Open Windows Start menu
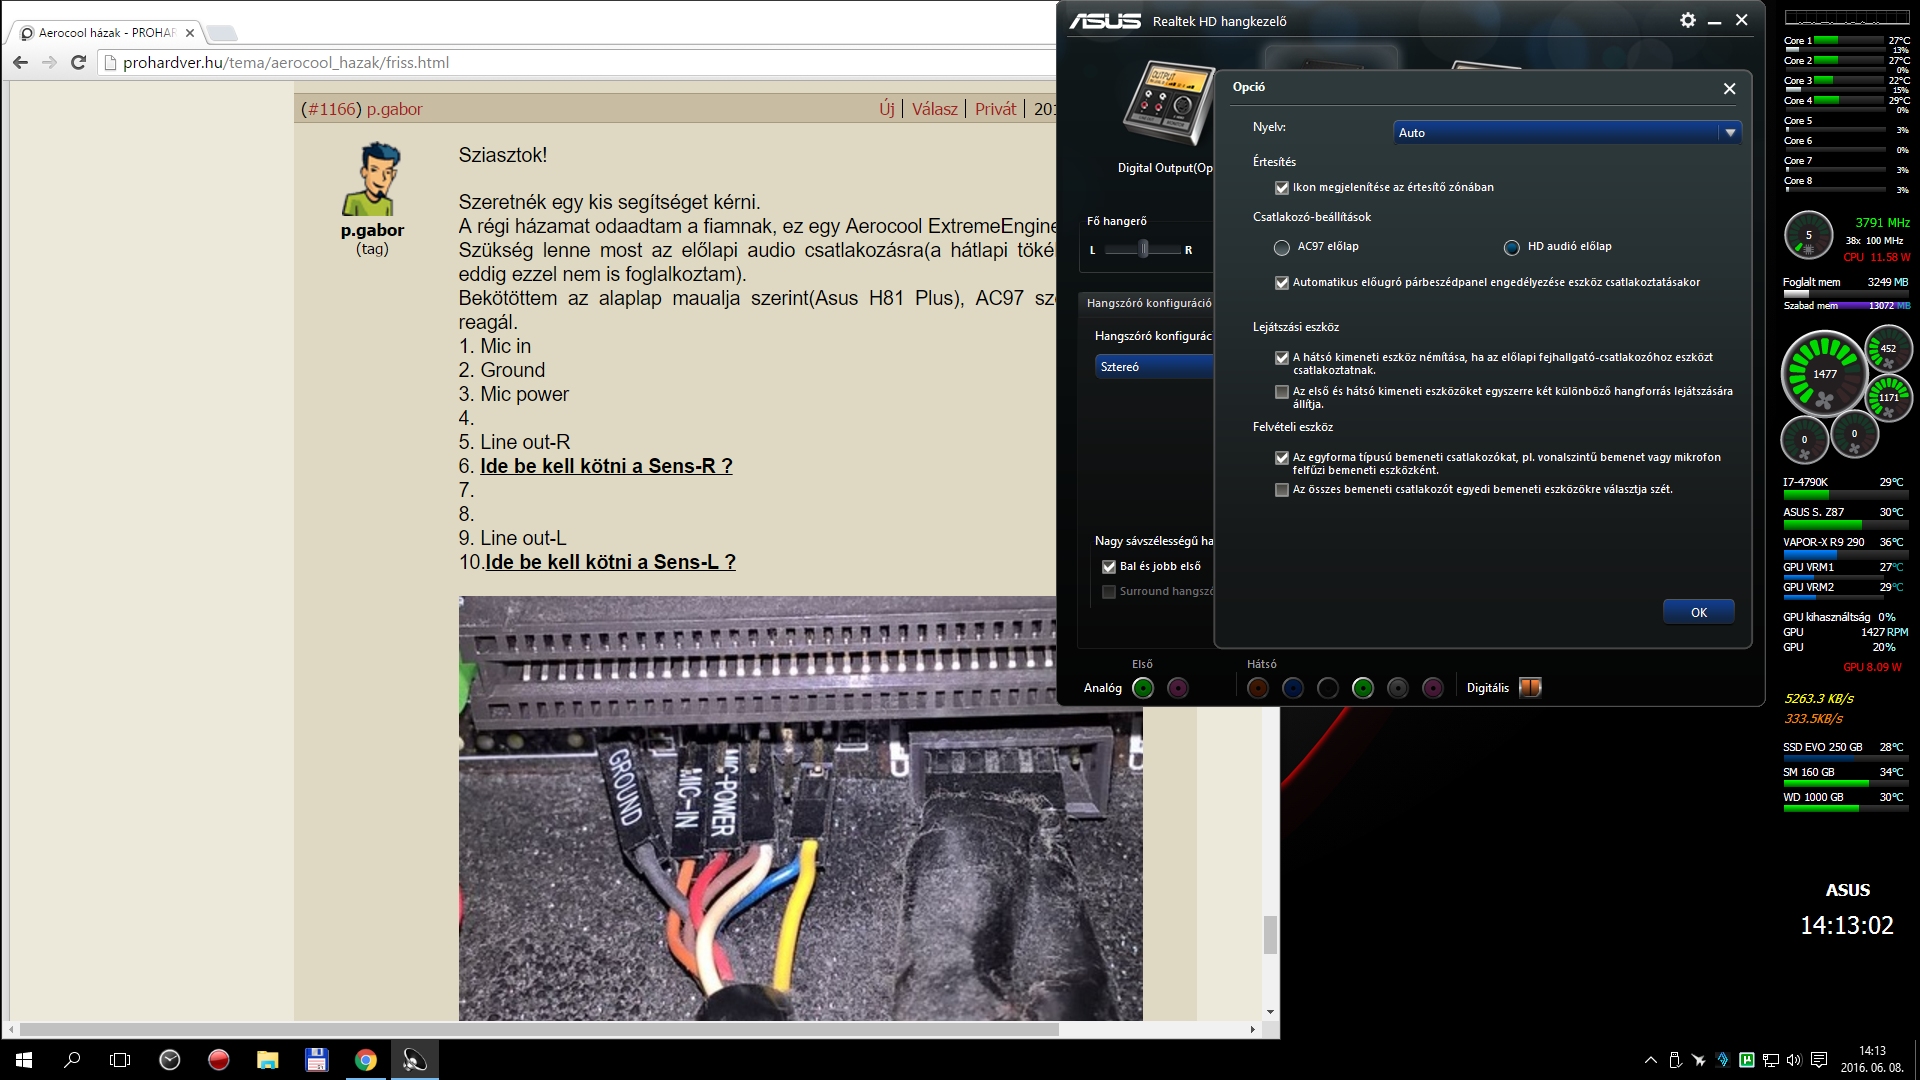The height and width of the screenshot is (1080, 1920). (x=24, y=1060)
